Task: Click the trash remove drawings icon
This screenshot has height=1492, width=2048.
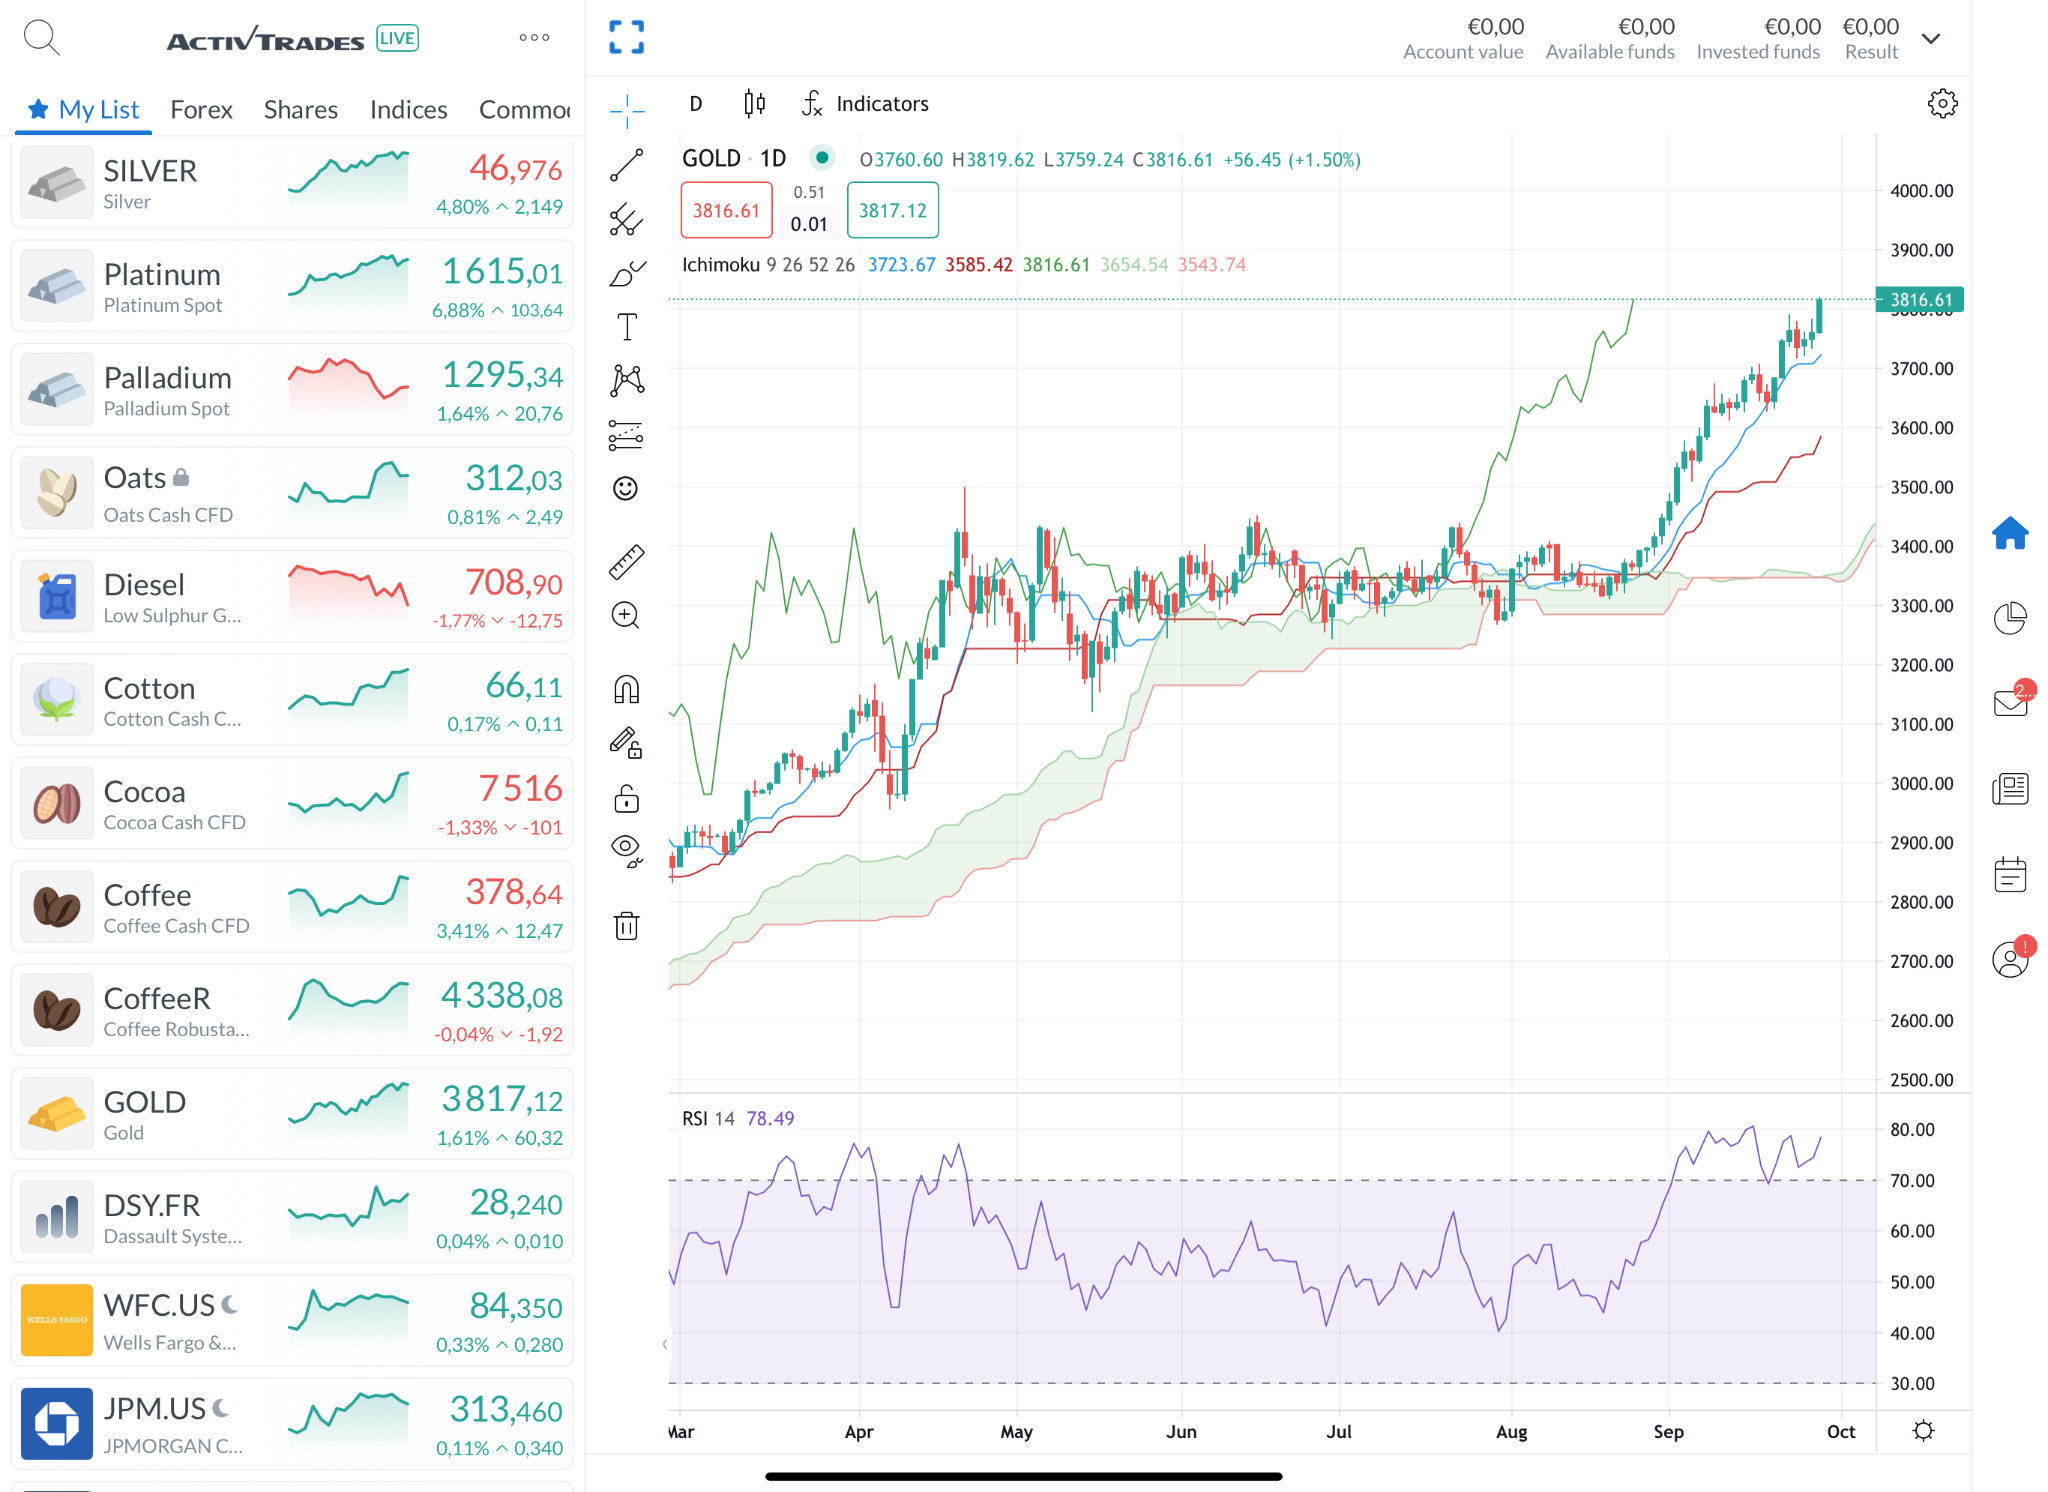Action: click(x=626, y=925)
